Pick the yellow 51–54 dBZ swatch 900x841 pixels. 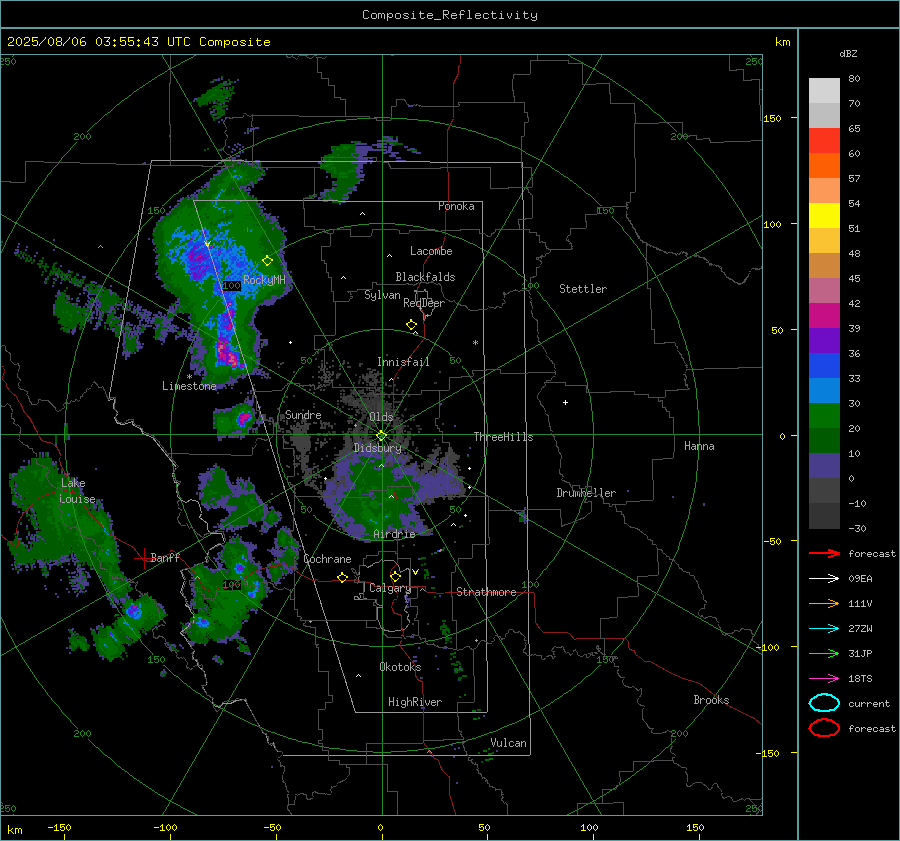pyautogui.click(x=824, y=215)
